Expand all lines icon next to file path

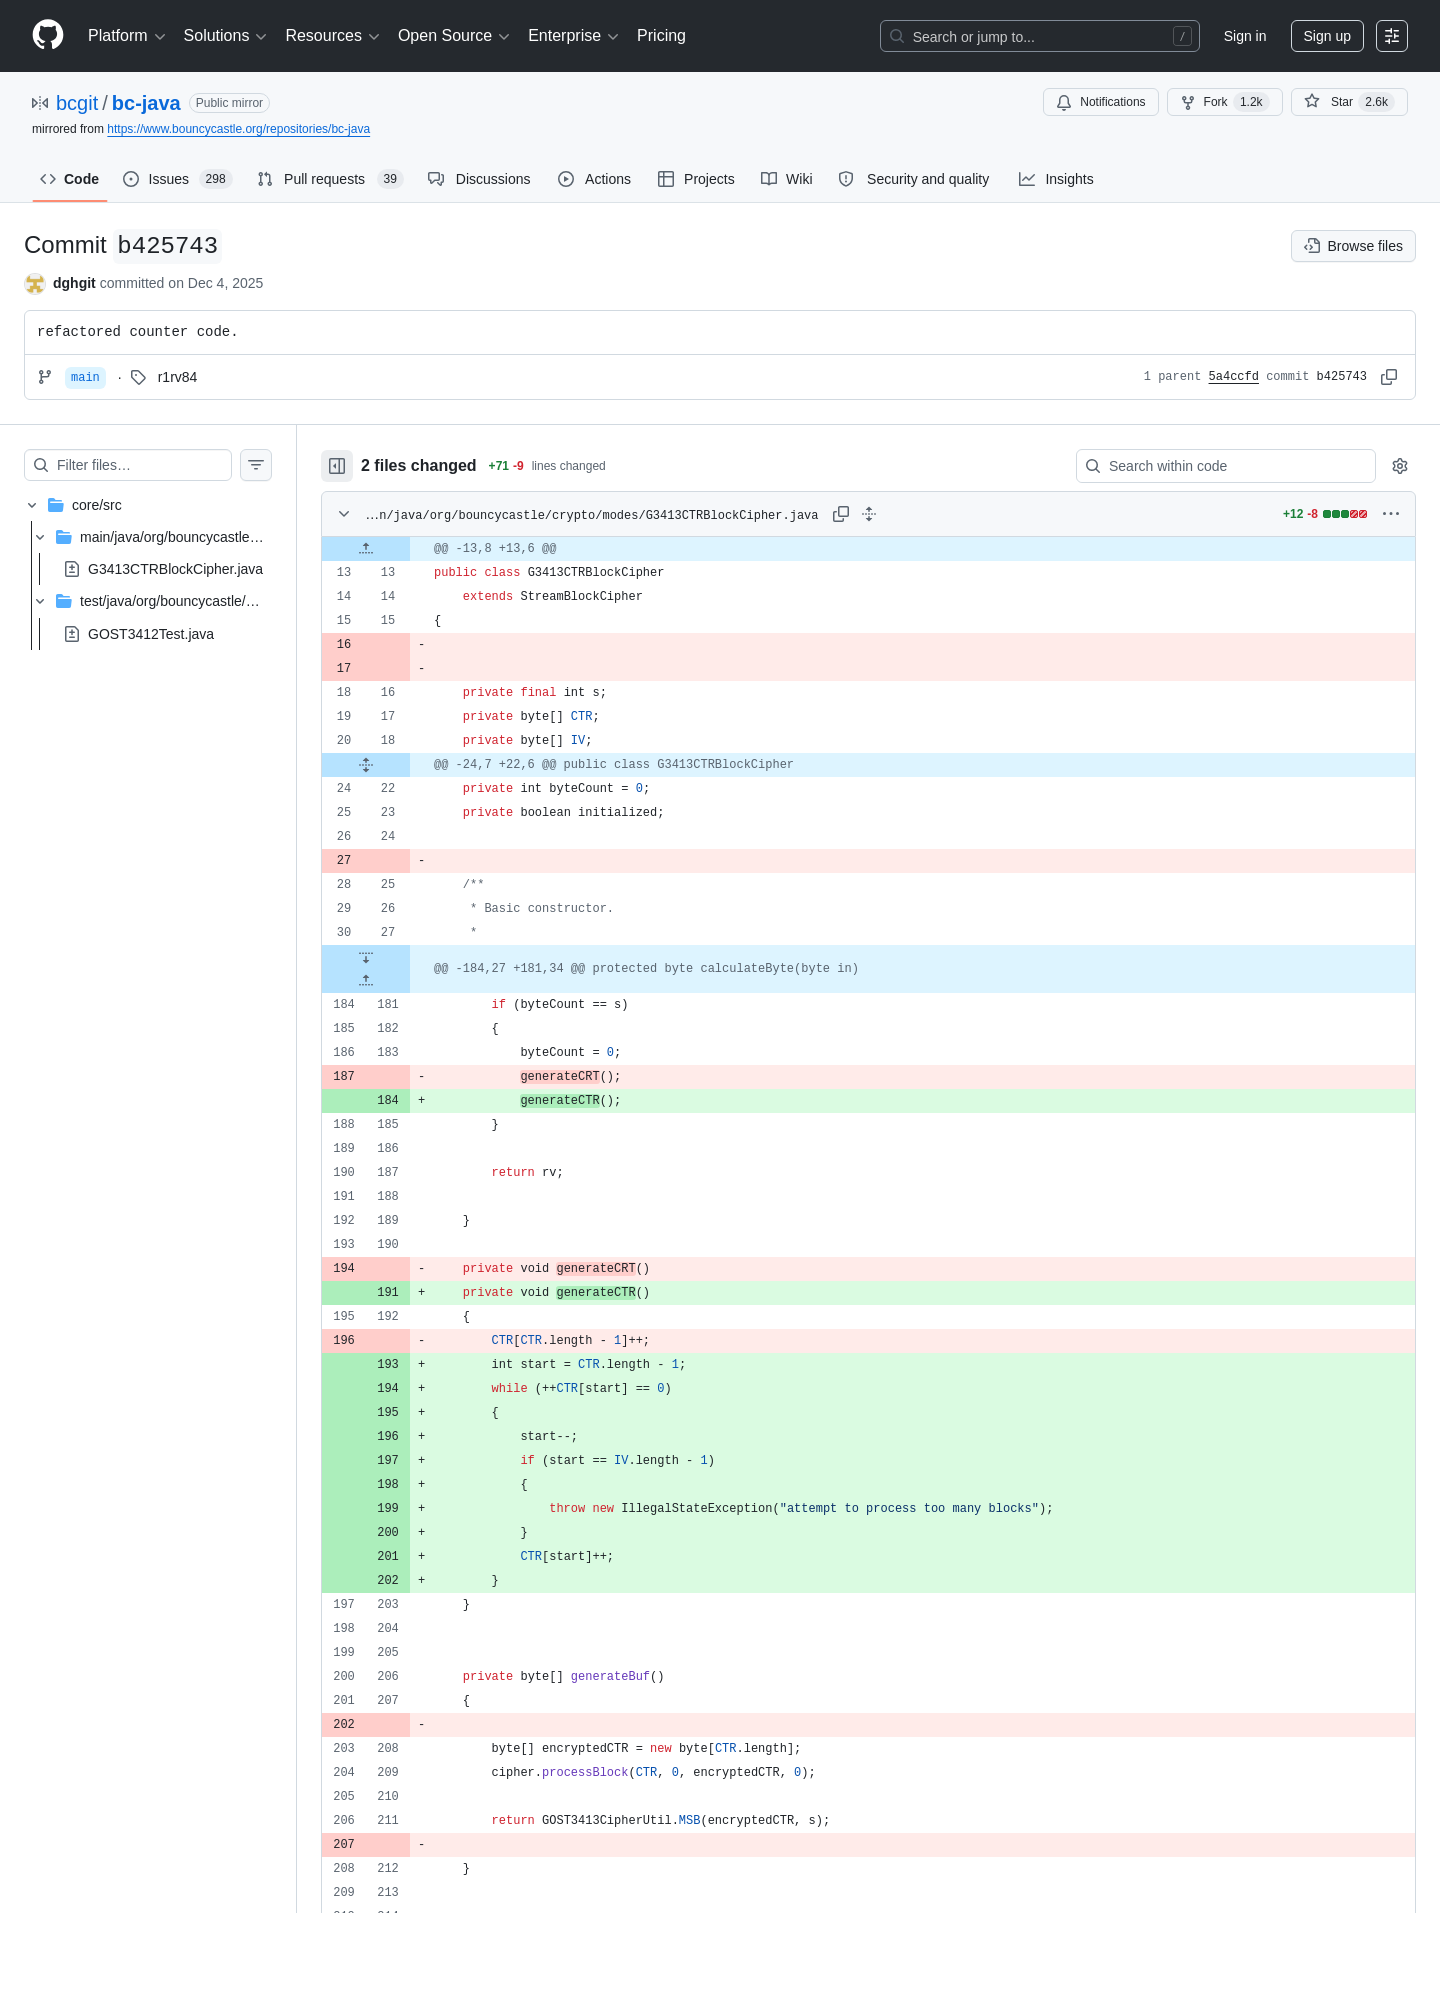[x=869, y=514]
